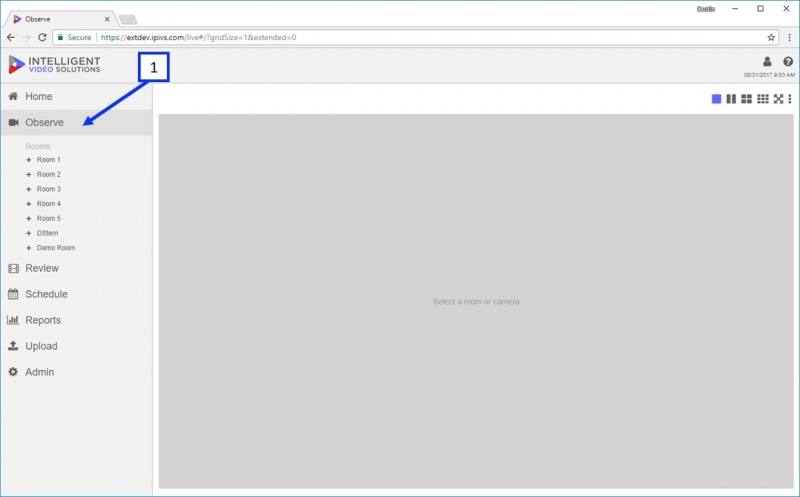Click the Home house icon
This screenshot has height=497, width=800.
pos(13,96)
